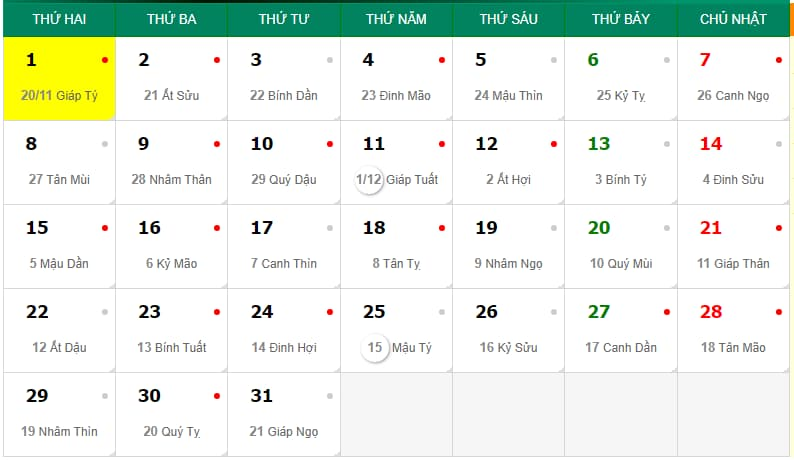Click text '23 Đinh Mão'

(396, 96)
